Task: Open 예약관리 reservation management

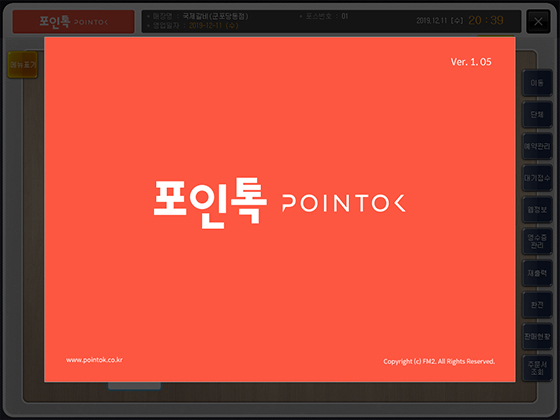Action: point(537,146)
